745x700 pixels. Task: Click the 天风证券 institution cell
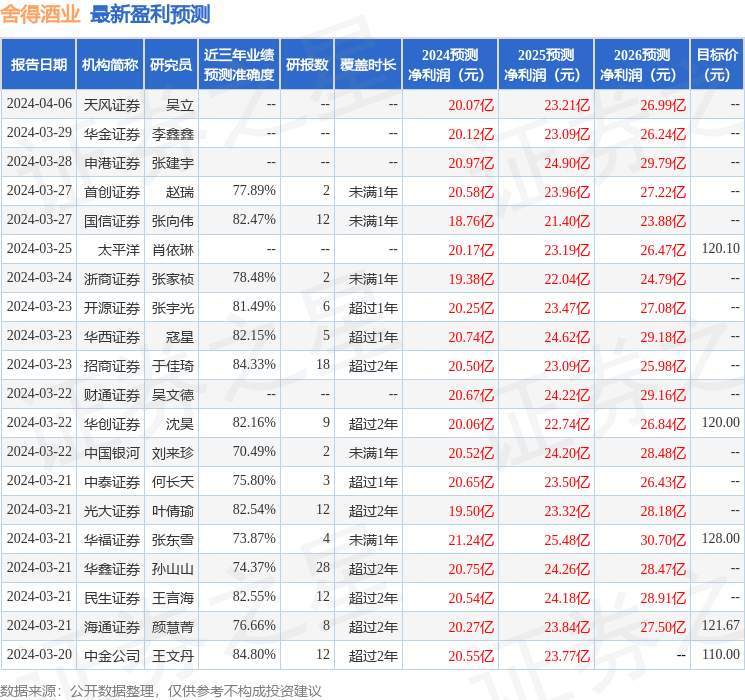(112, 105)
